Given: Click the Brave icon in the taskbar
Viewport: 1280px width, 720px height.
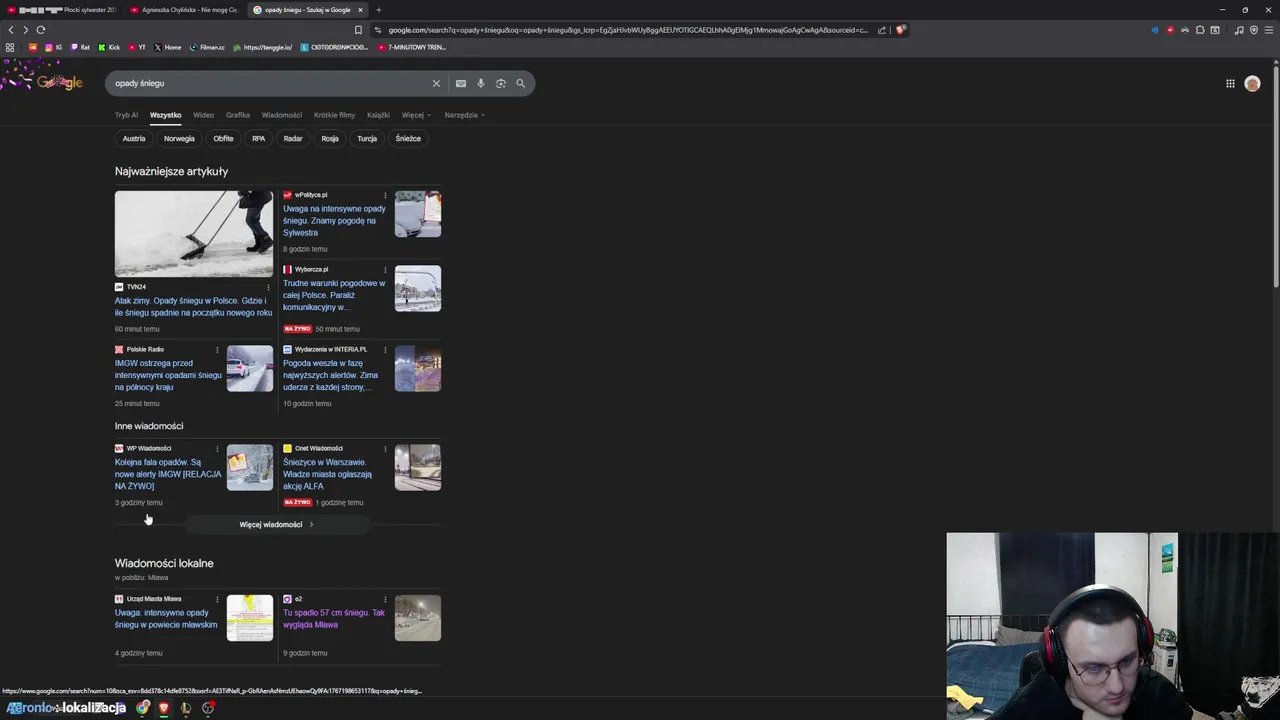Looking at the screenshot, I should (x=164, y=708).
